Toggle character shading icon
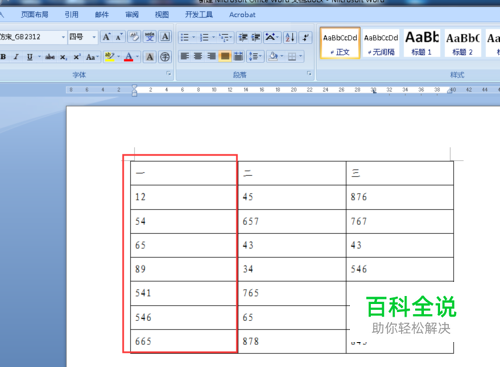The image size is (500, 367). pyautogui.click(x=150, y=57)
